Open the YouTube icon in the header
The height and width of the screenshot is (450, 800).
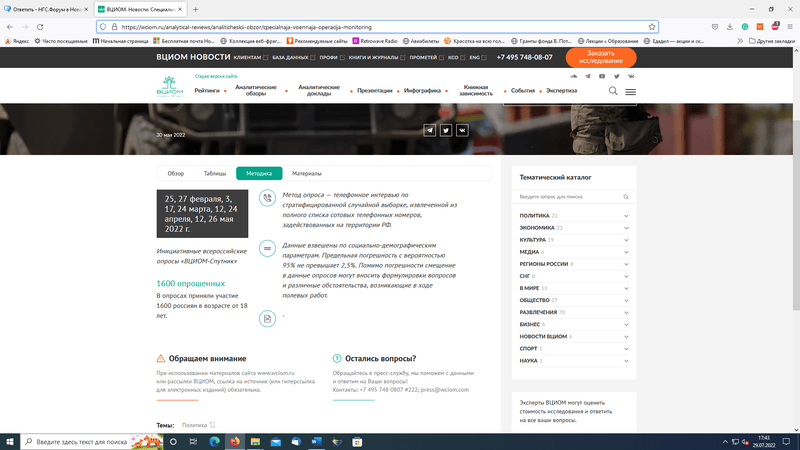pyautogui.click(x=602, y=76)
